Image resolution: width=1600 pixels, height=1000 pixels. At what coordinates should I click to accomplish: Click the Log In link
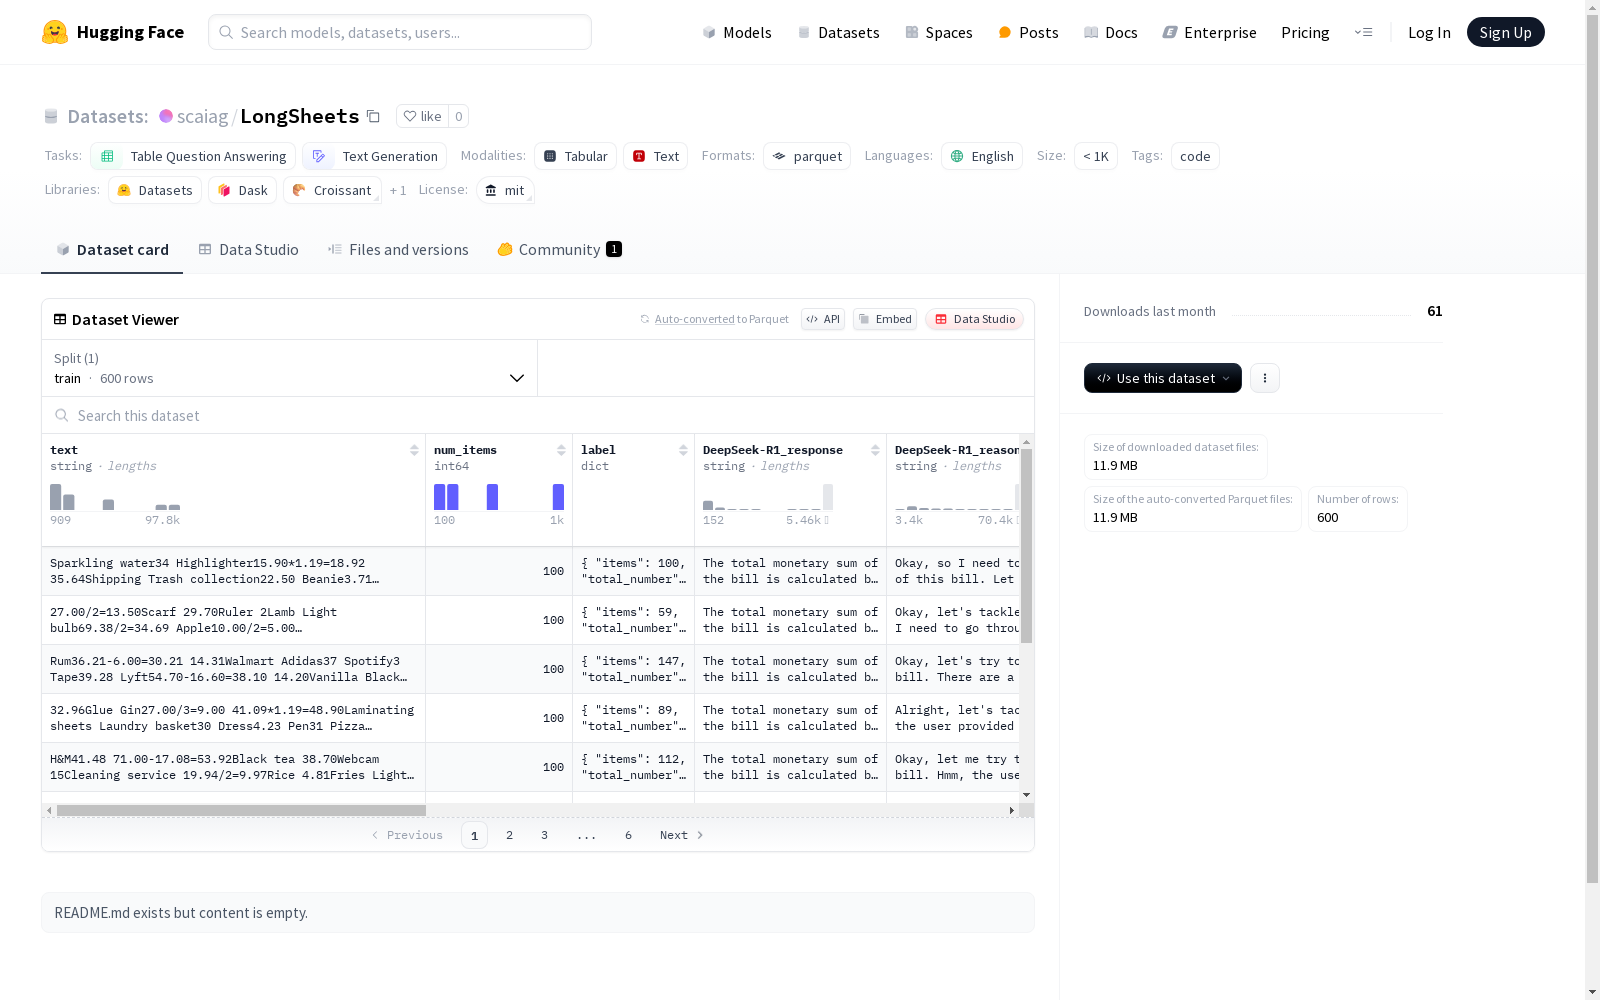pos(1429,32)
